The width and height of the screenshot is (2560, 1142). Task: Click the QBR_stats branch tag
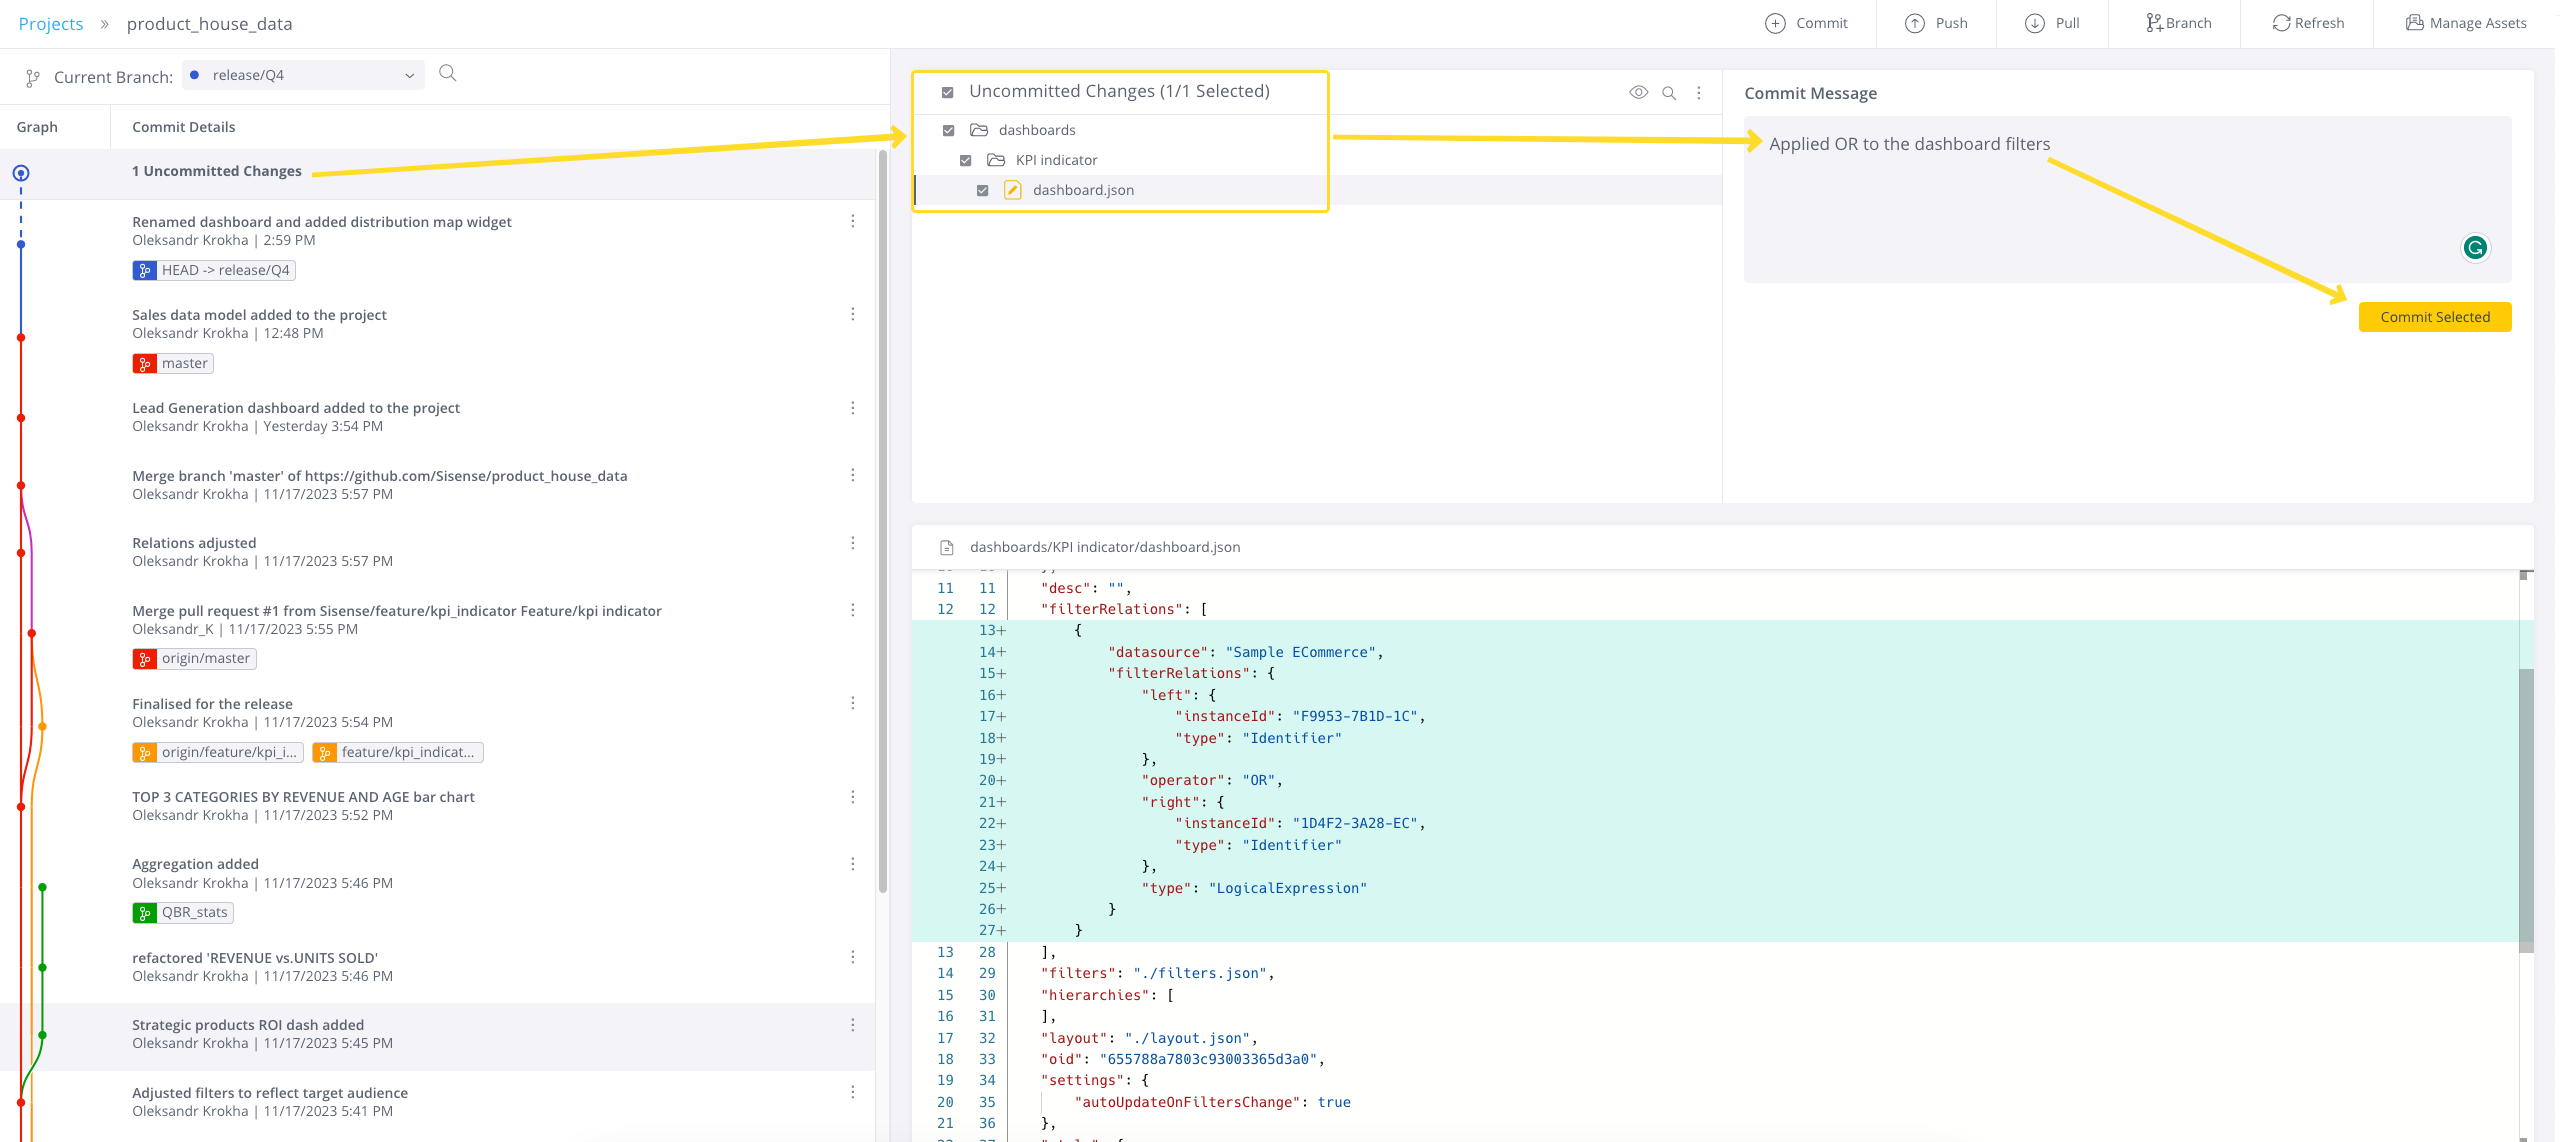point(183,912)
